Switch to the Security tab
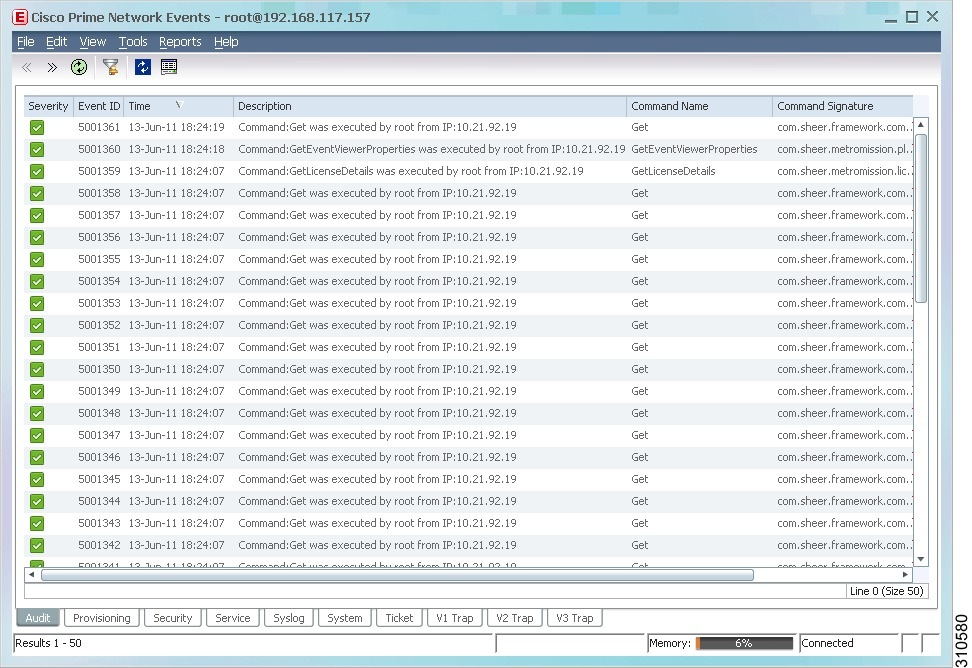Screen dimensions: 972x668 pyautogui.click(x=172, y=618)
